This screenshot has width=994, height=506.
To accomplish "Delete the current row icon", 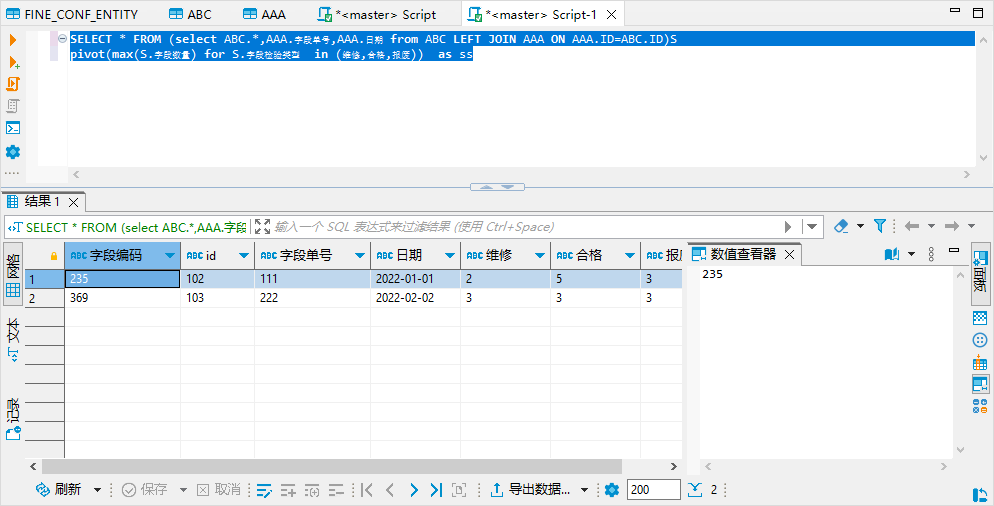I will tap(336, 490).
